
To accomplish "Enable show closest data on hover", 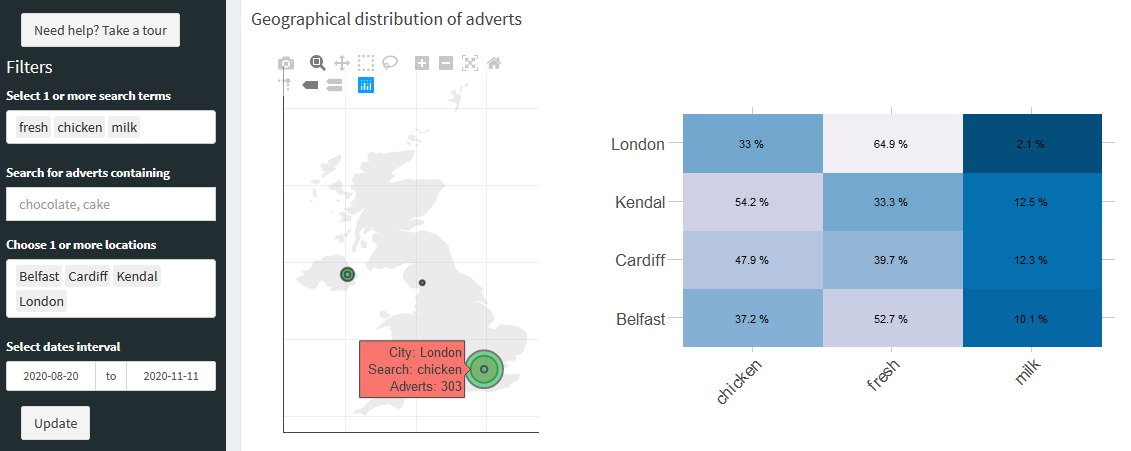I will tap(310, 85).
